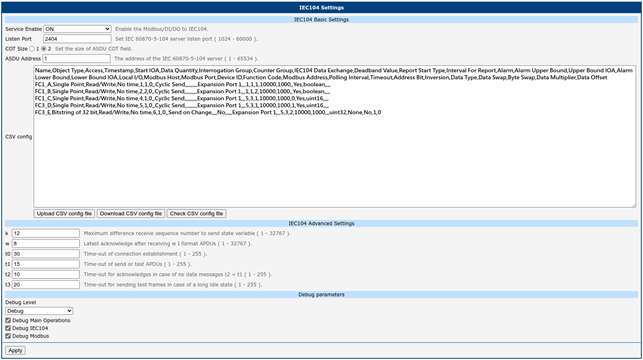Click the FC3_E Bitstring row in CSV config

[x=208, y=112]
